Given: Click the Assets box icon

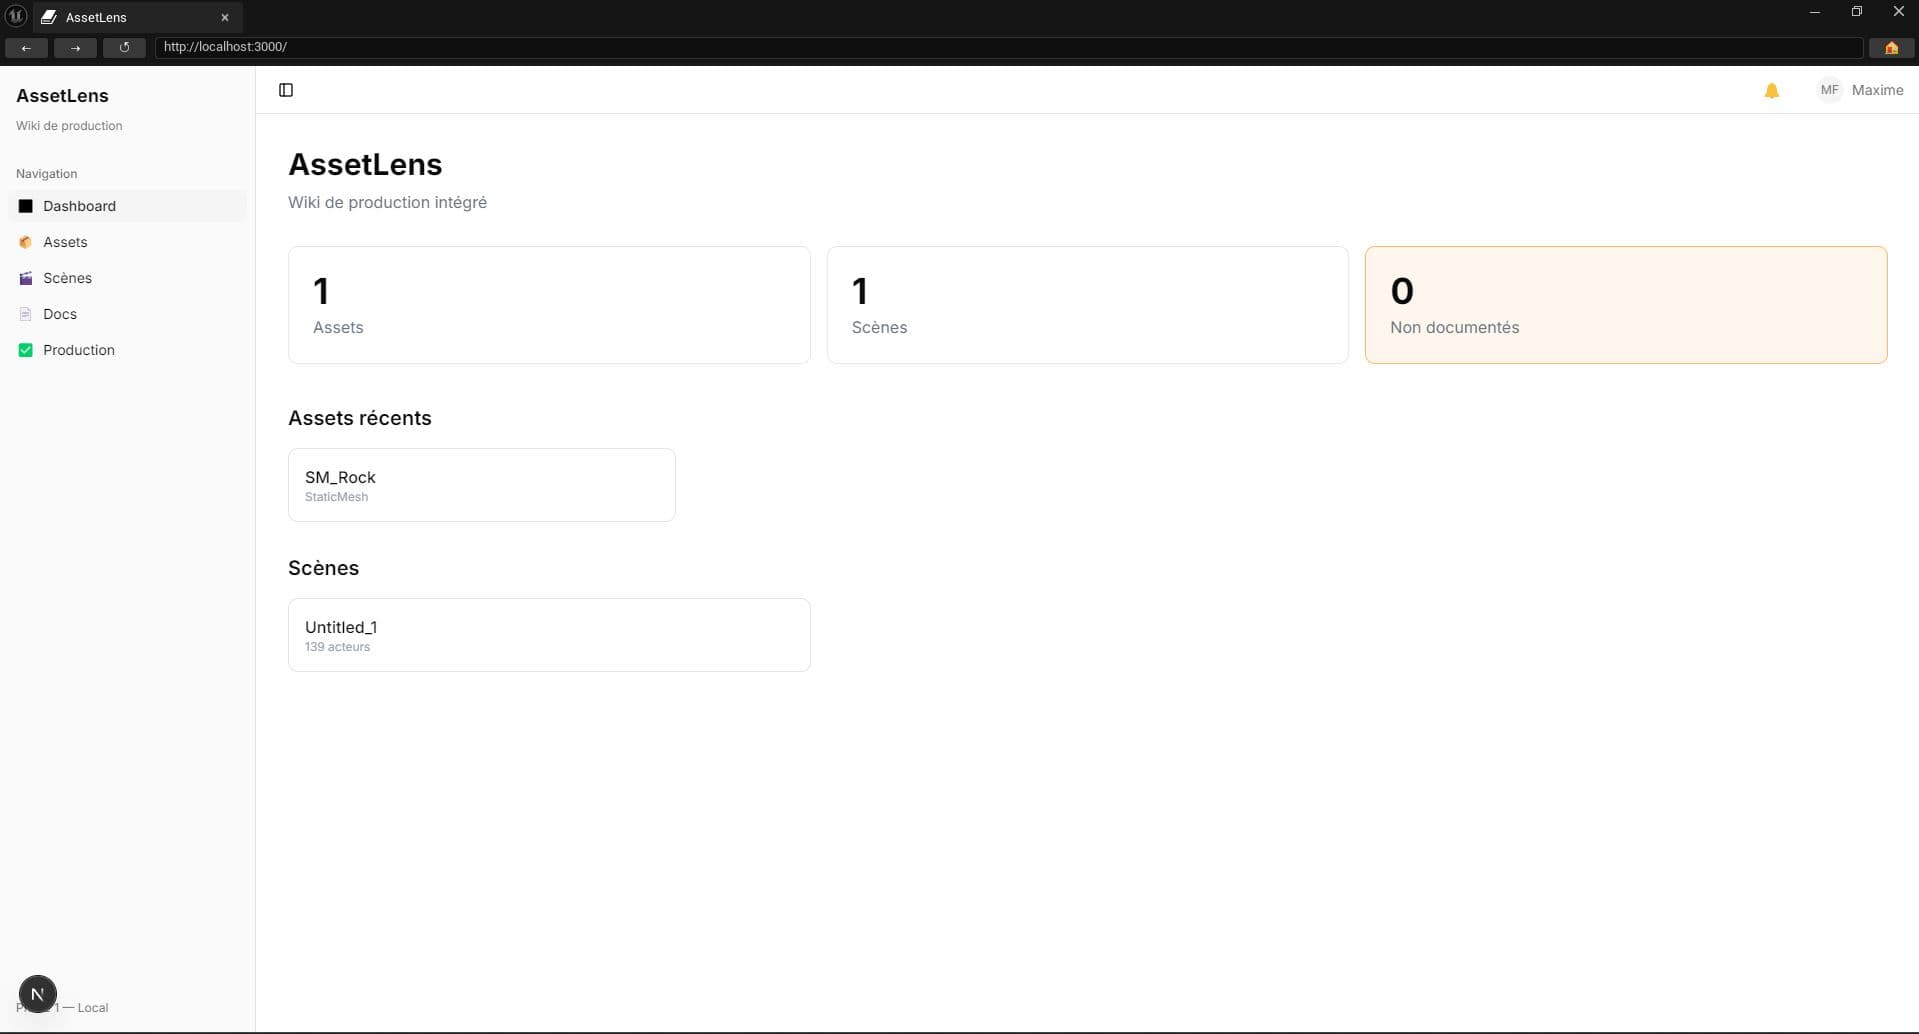Looking at the screenshot, I should pyautogui.click(x=26, y=242).
